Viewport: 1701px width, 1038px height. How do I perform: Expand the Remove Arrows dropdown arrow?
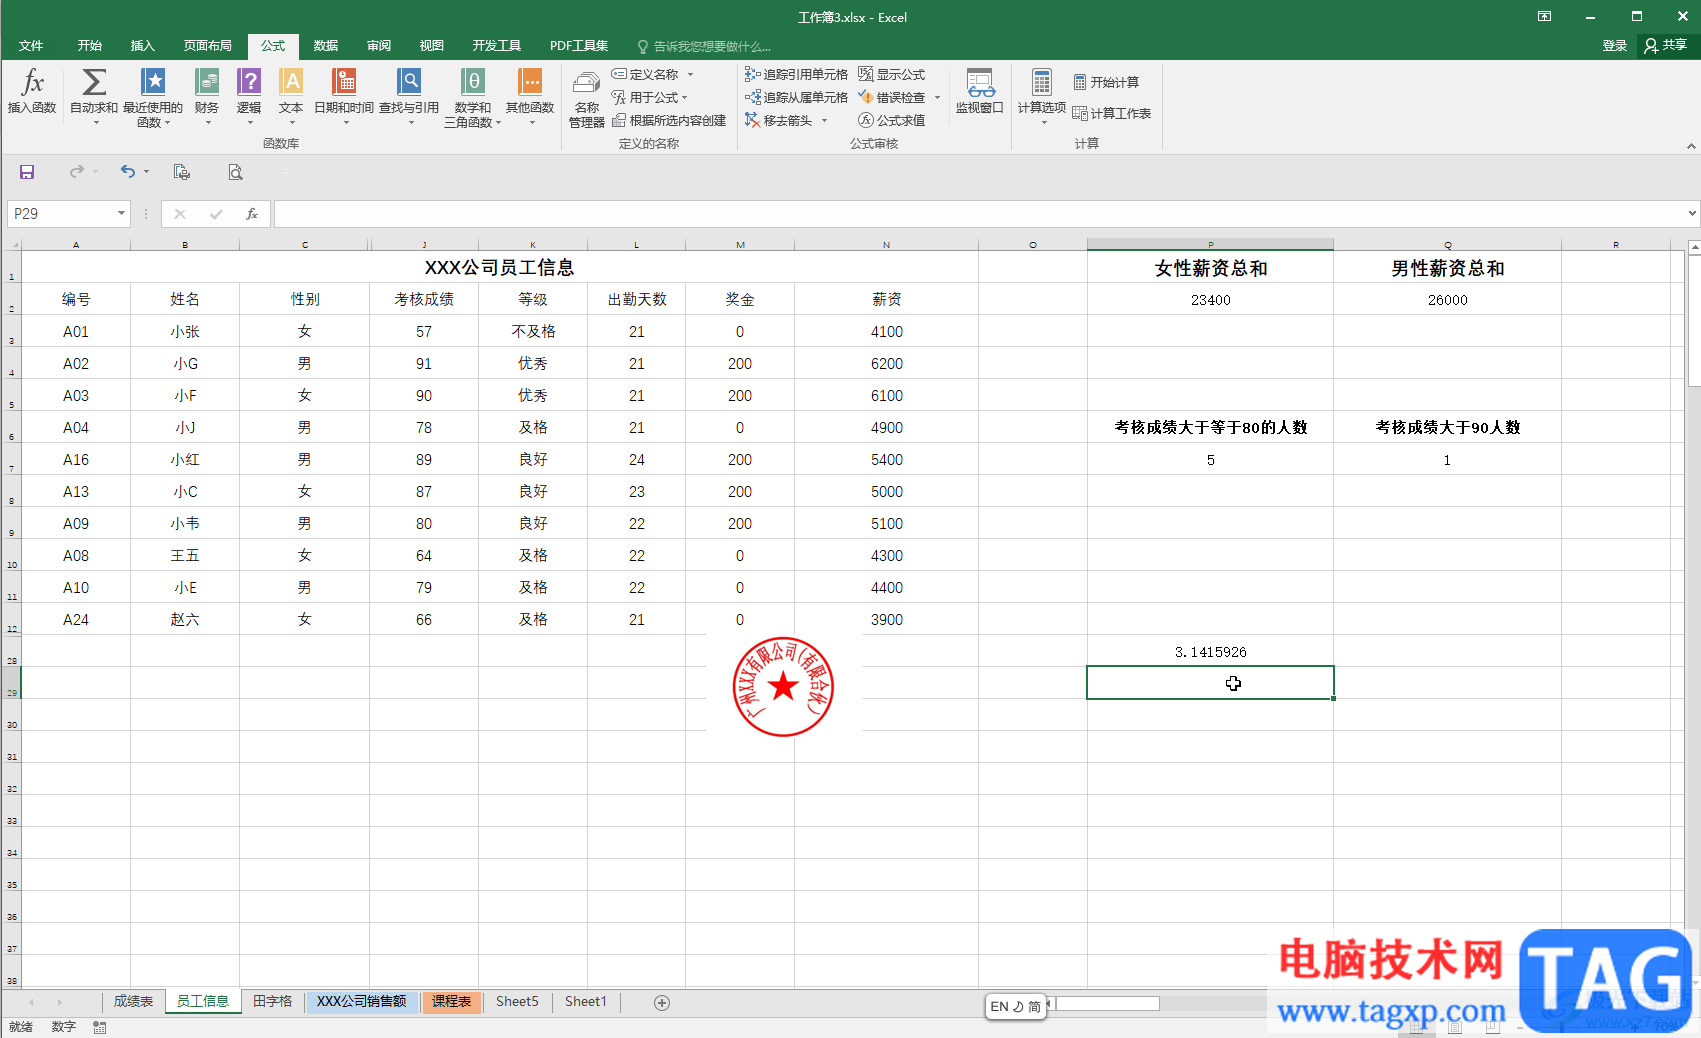824,120
